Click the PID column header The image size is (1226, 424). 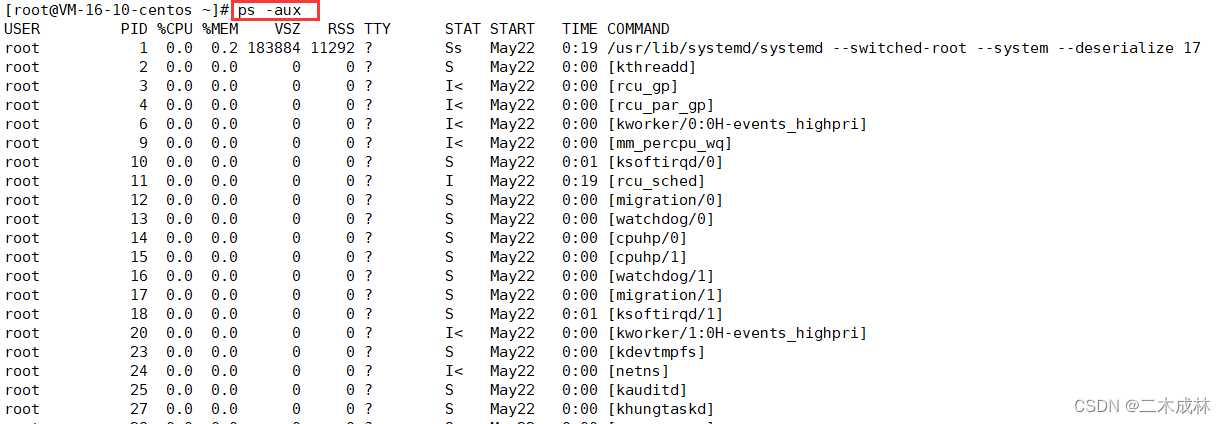tap(134, 29)
